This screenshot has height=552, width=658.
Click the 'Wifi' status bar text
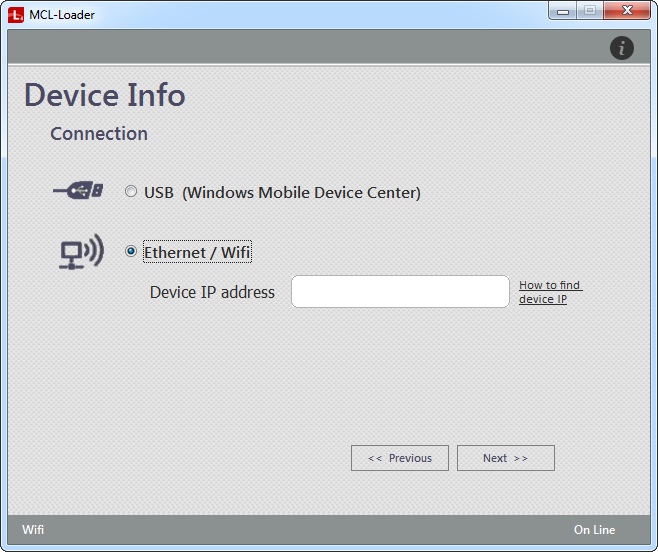pyautogui.click(x=33, y=530)
